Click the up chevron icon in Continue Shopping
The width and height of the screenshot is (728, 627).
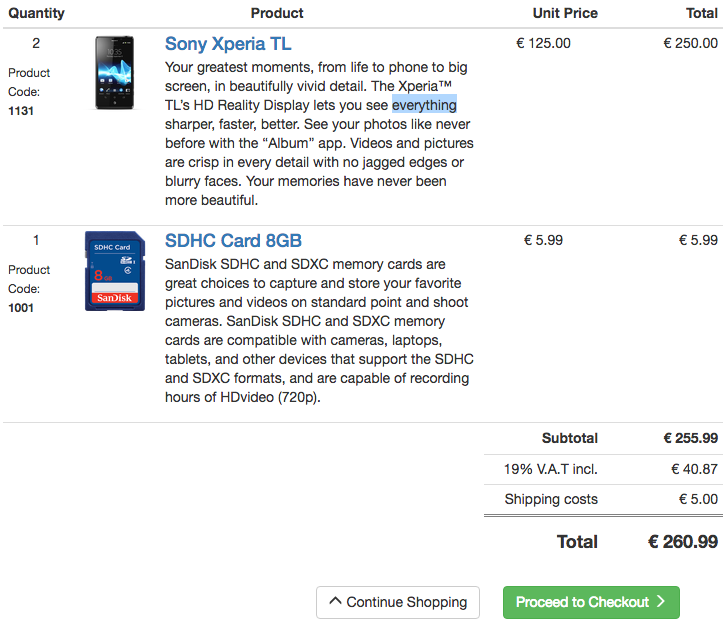click(335, 601)
